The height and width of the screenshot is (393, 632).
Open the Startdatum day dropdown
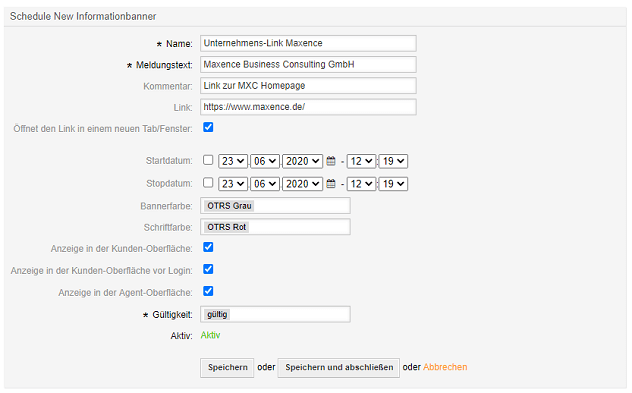tap(233, 161)
